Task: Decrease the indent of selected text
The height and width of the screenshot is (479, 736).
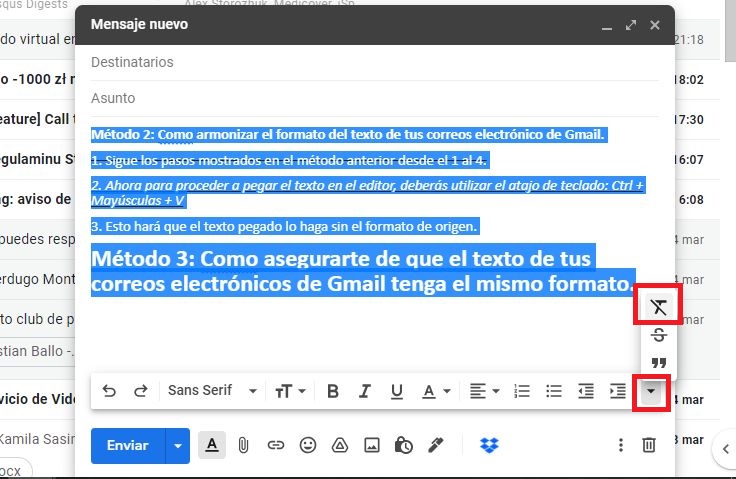Action: [x=586, y=391]
